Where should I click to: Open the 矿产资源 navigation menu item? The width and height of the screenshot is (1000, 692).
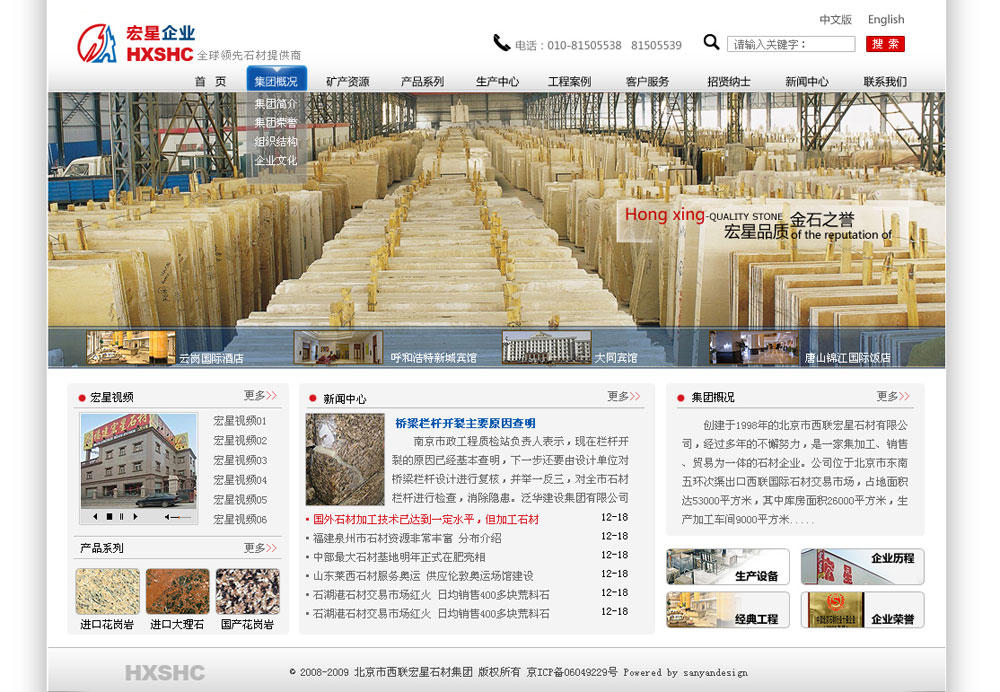tap(347, 81)
